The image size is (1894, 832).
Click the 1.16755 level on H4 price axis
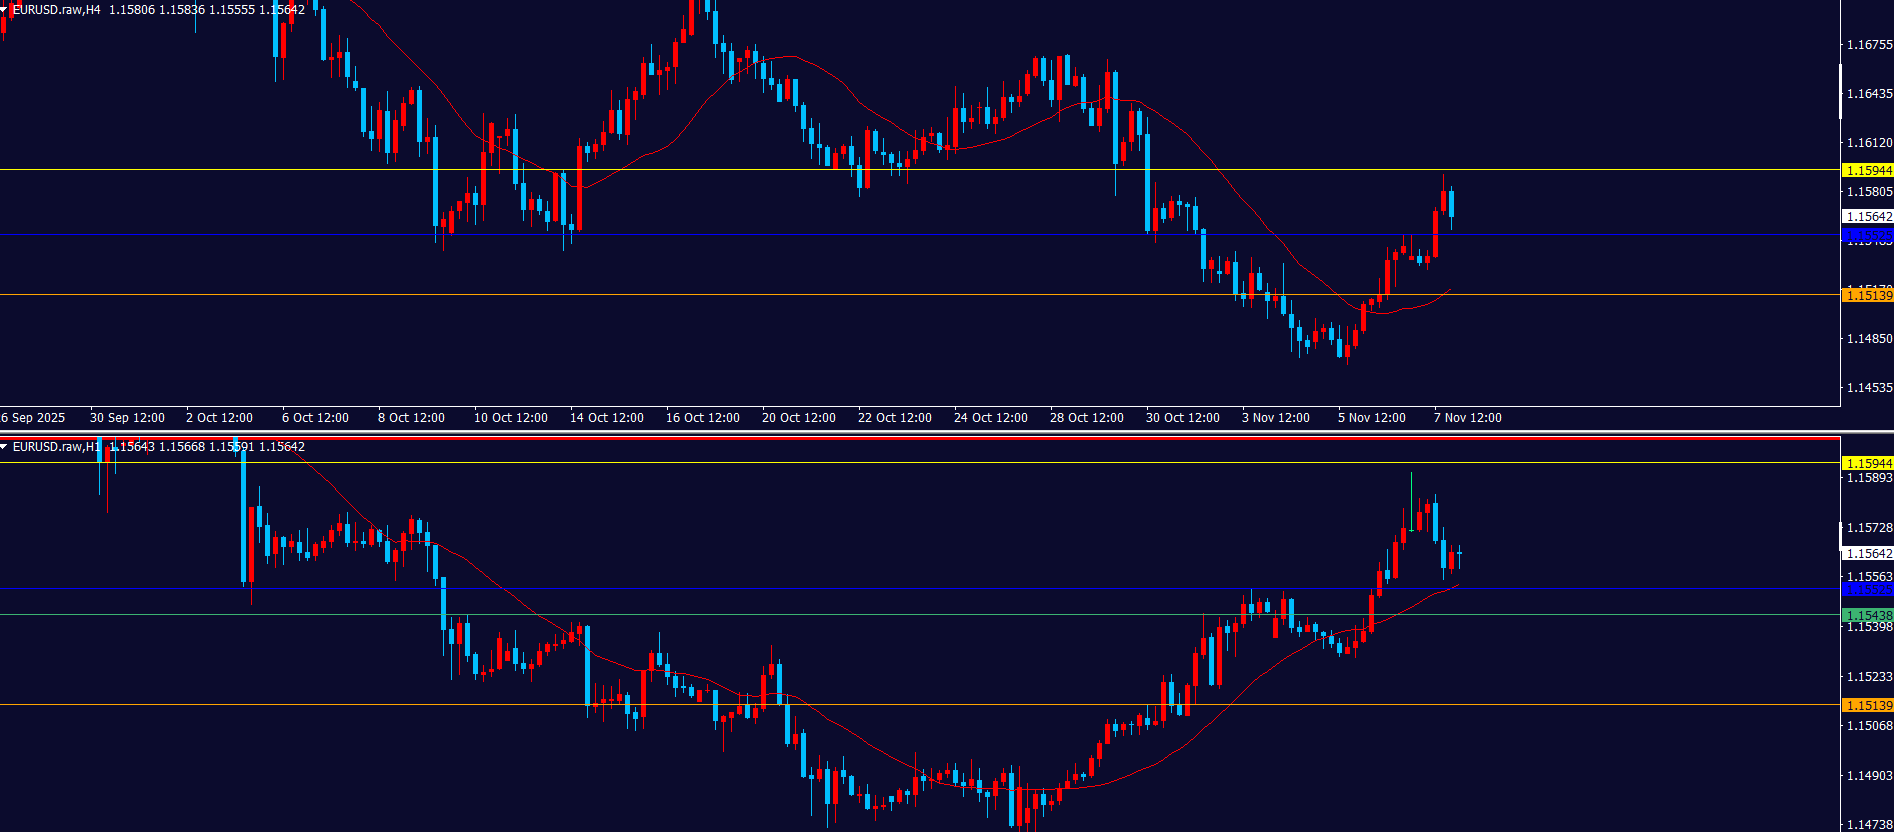[1868, 45]
